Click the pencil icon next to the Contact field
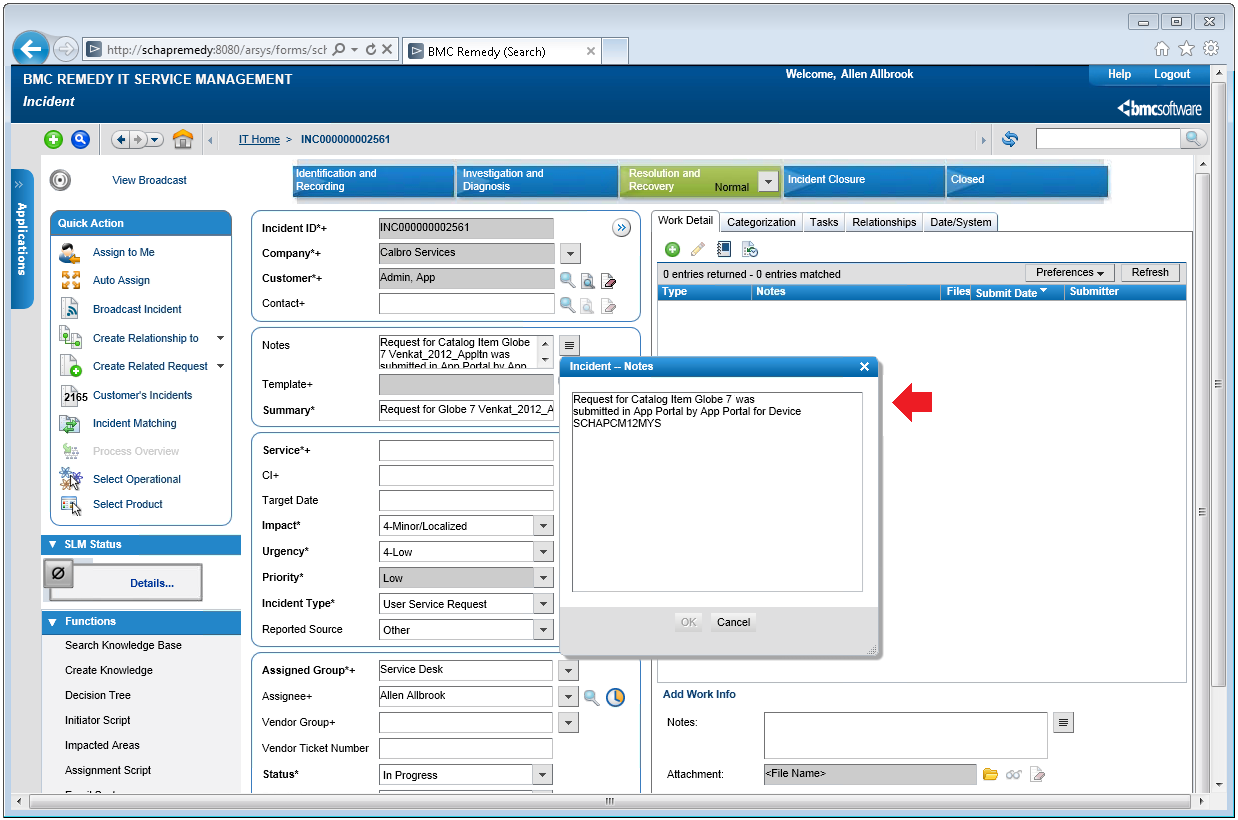 (610, 307)
